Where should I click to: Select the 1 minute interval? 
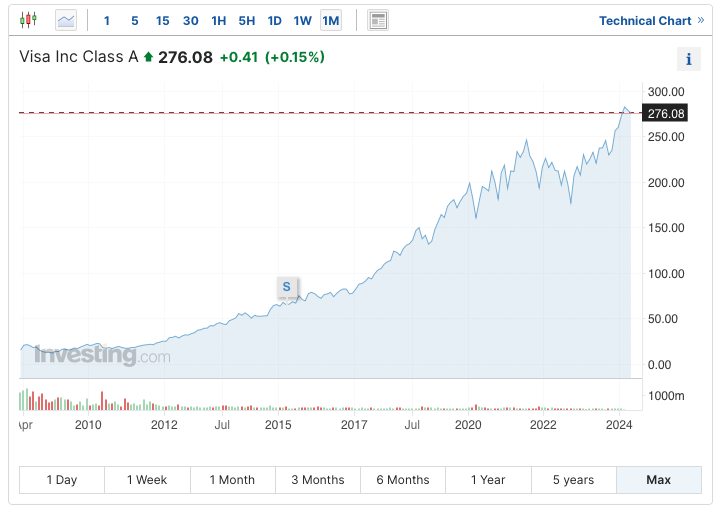107,21
